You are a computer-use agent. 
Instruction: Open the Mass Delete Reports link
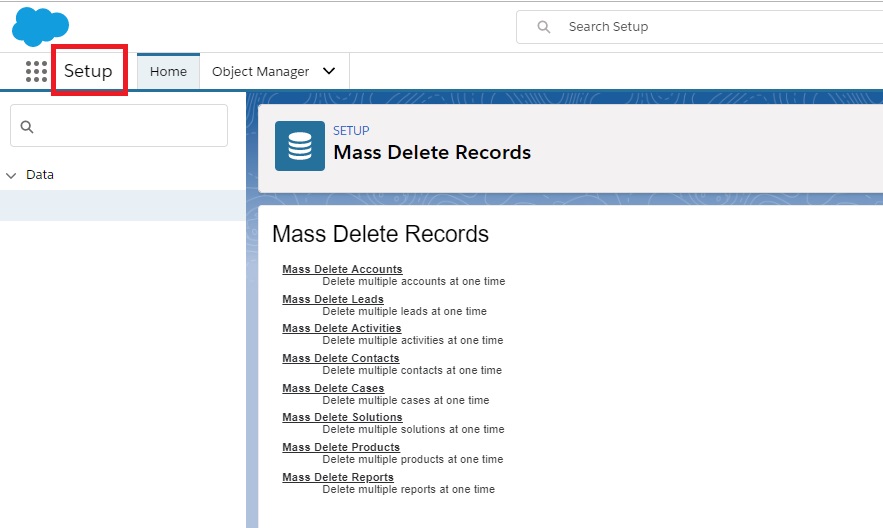point(337,477)
